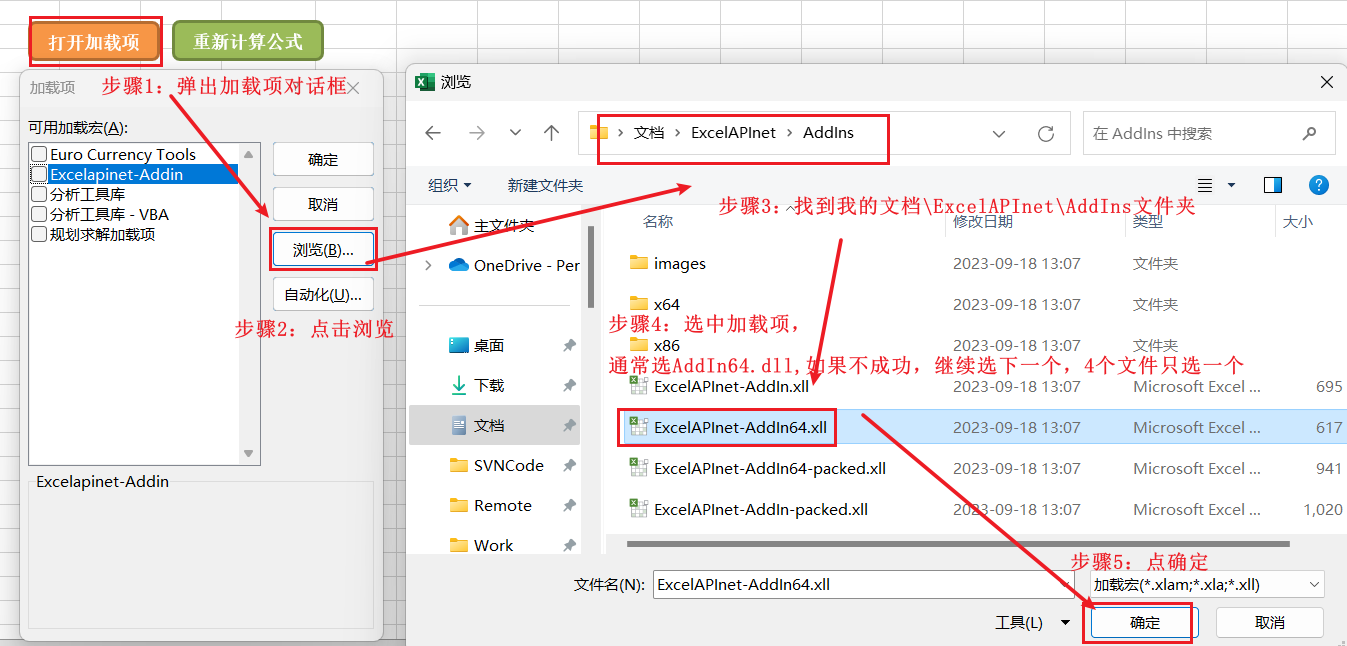Open the 加载宏 file type dropdown
Viewport: 1347px width, 646px height.
pyautogui.click(x=1206, y=585)
